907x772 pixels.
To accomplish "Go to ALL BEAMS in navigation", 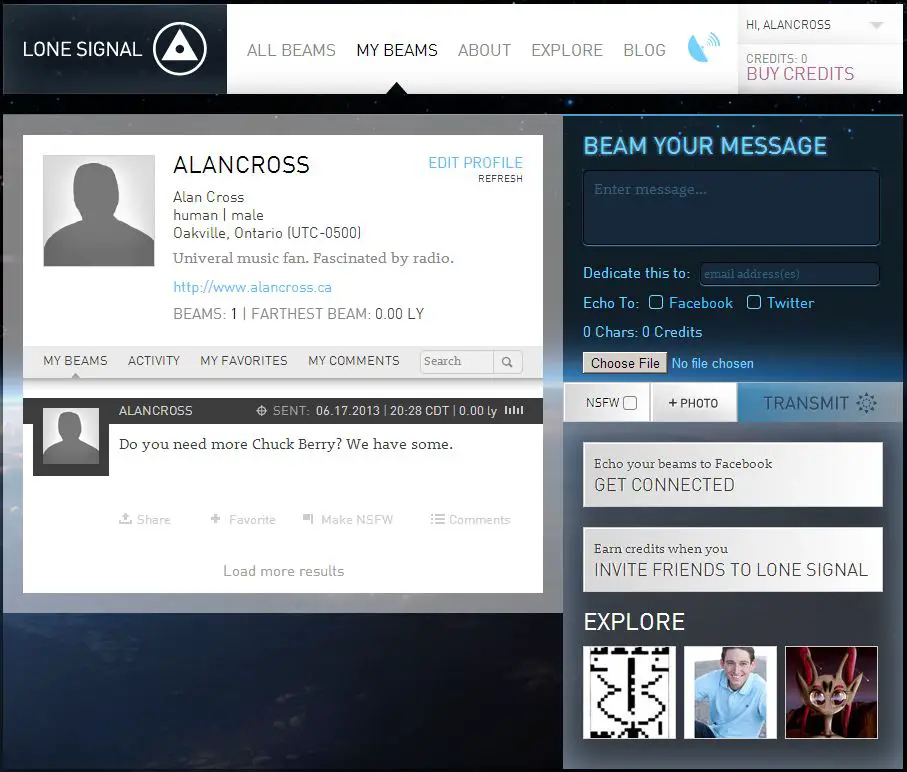I will pyautogui.click(x=291, y=50).
